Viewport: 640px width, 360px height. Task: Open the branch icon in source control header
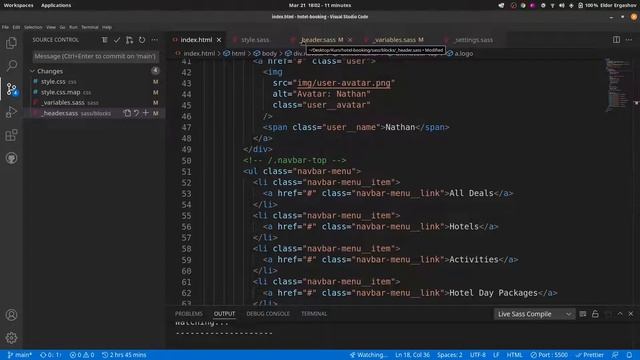(129, 40)
